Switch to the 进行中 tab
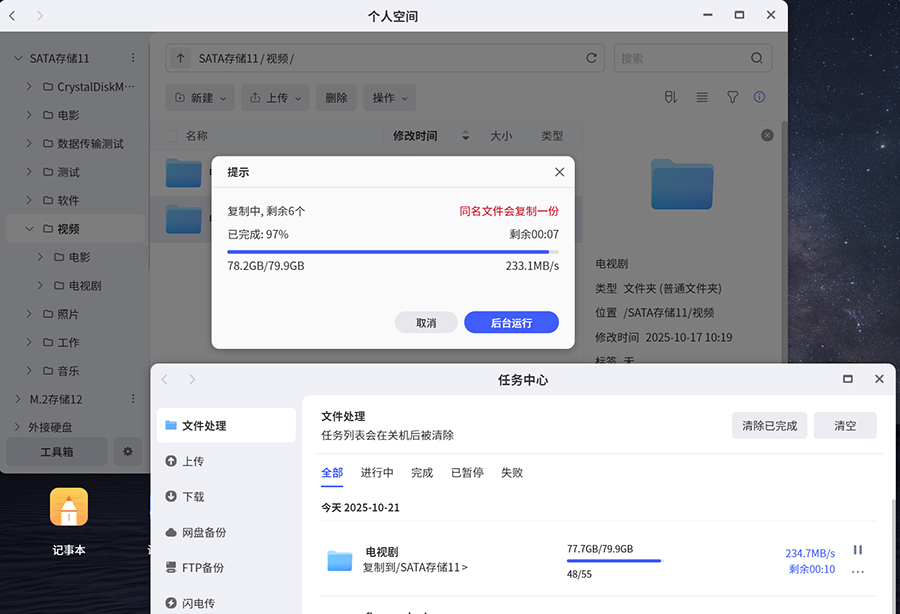 pyautogui.click(x=377, y=473)
